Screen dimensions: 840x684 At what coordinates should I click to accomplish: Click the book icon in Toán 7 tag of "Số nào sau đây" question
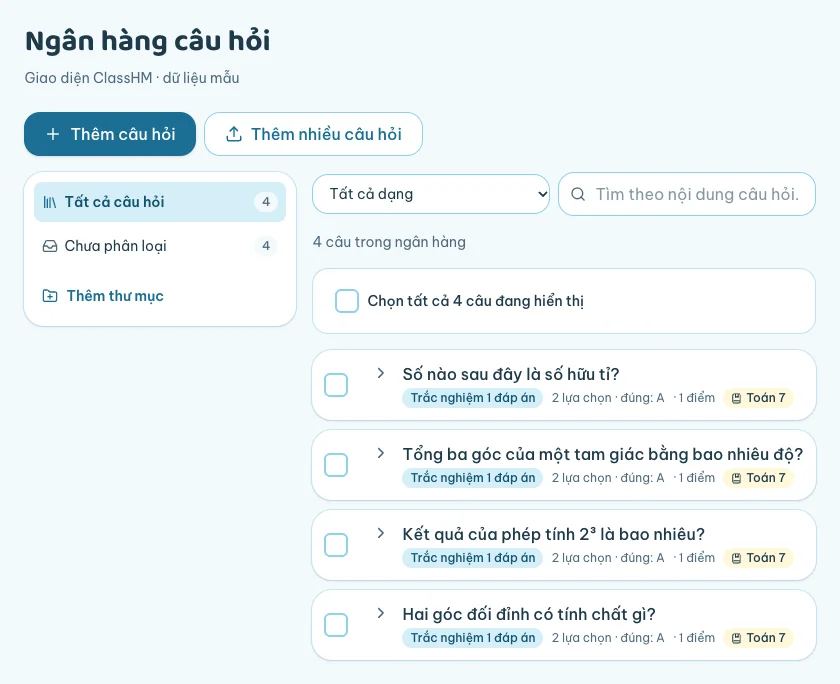737,398
